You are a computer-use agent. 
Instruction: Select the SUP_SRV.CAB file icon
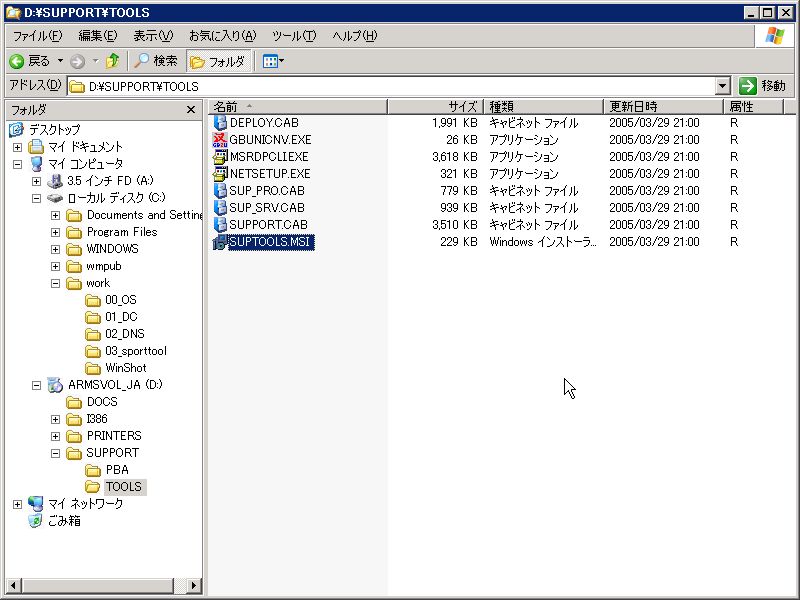(220, 208)
